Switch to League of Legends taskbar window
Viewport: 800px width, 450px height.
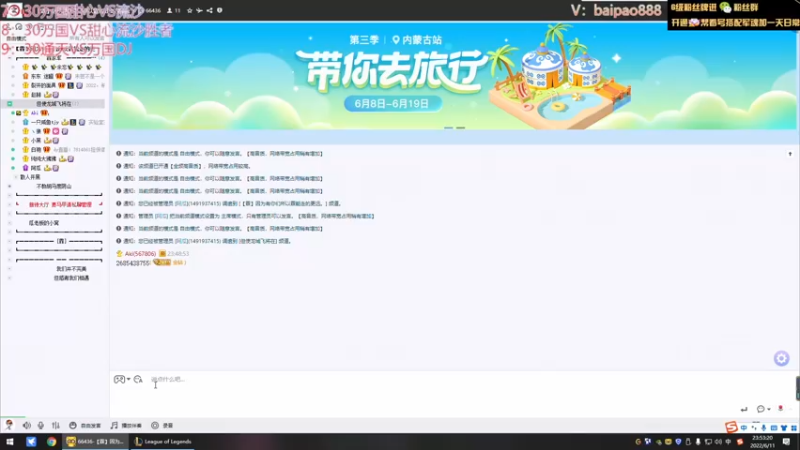point(163,442)
